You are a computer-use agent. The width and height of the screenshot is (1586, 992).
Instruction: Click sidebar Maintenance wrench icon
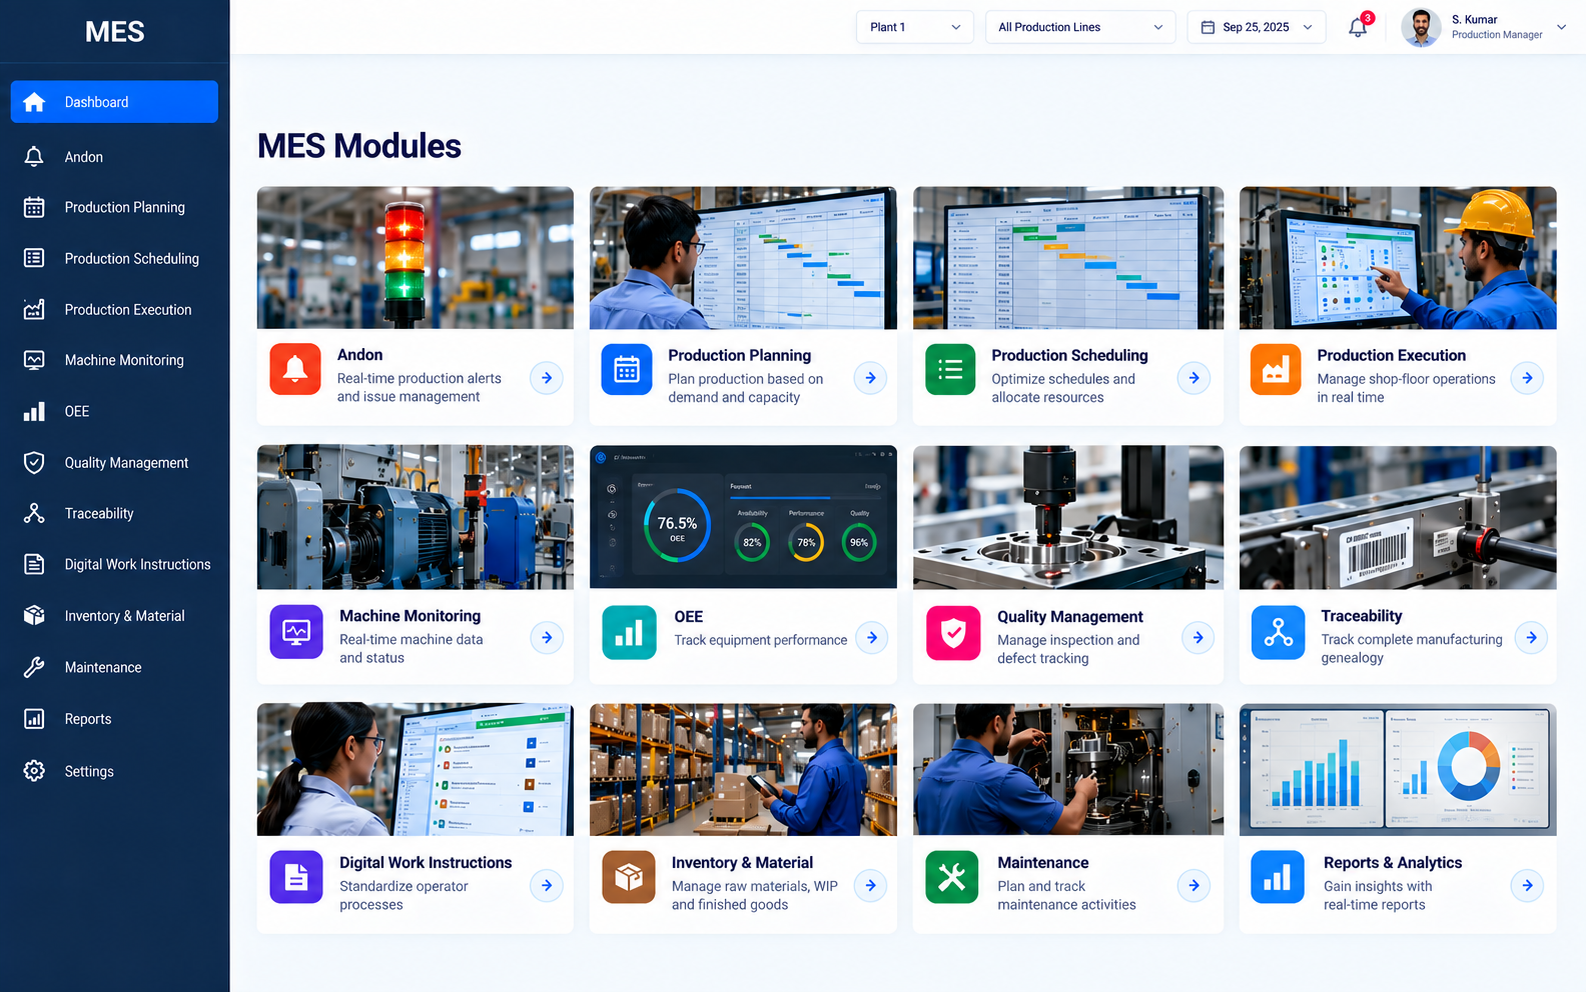[x=34, y=667]
